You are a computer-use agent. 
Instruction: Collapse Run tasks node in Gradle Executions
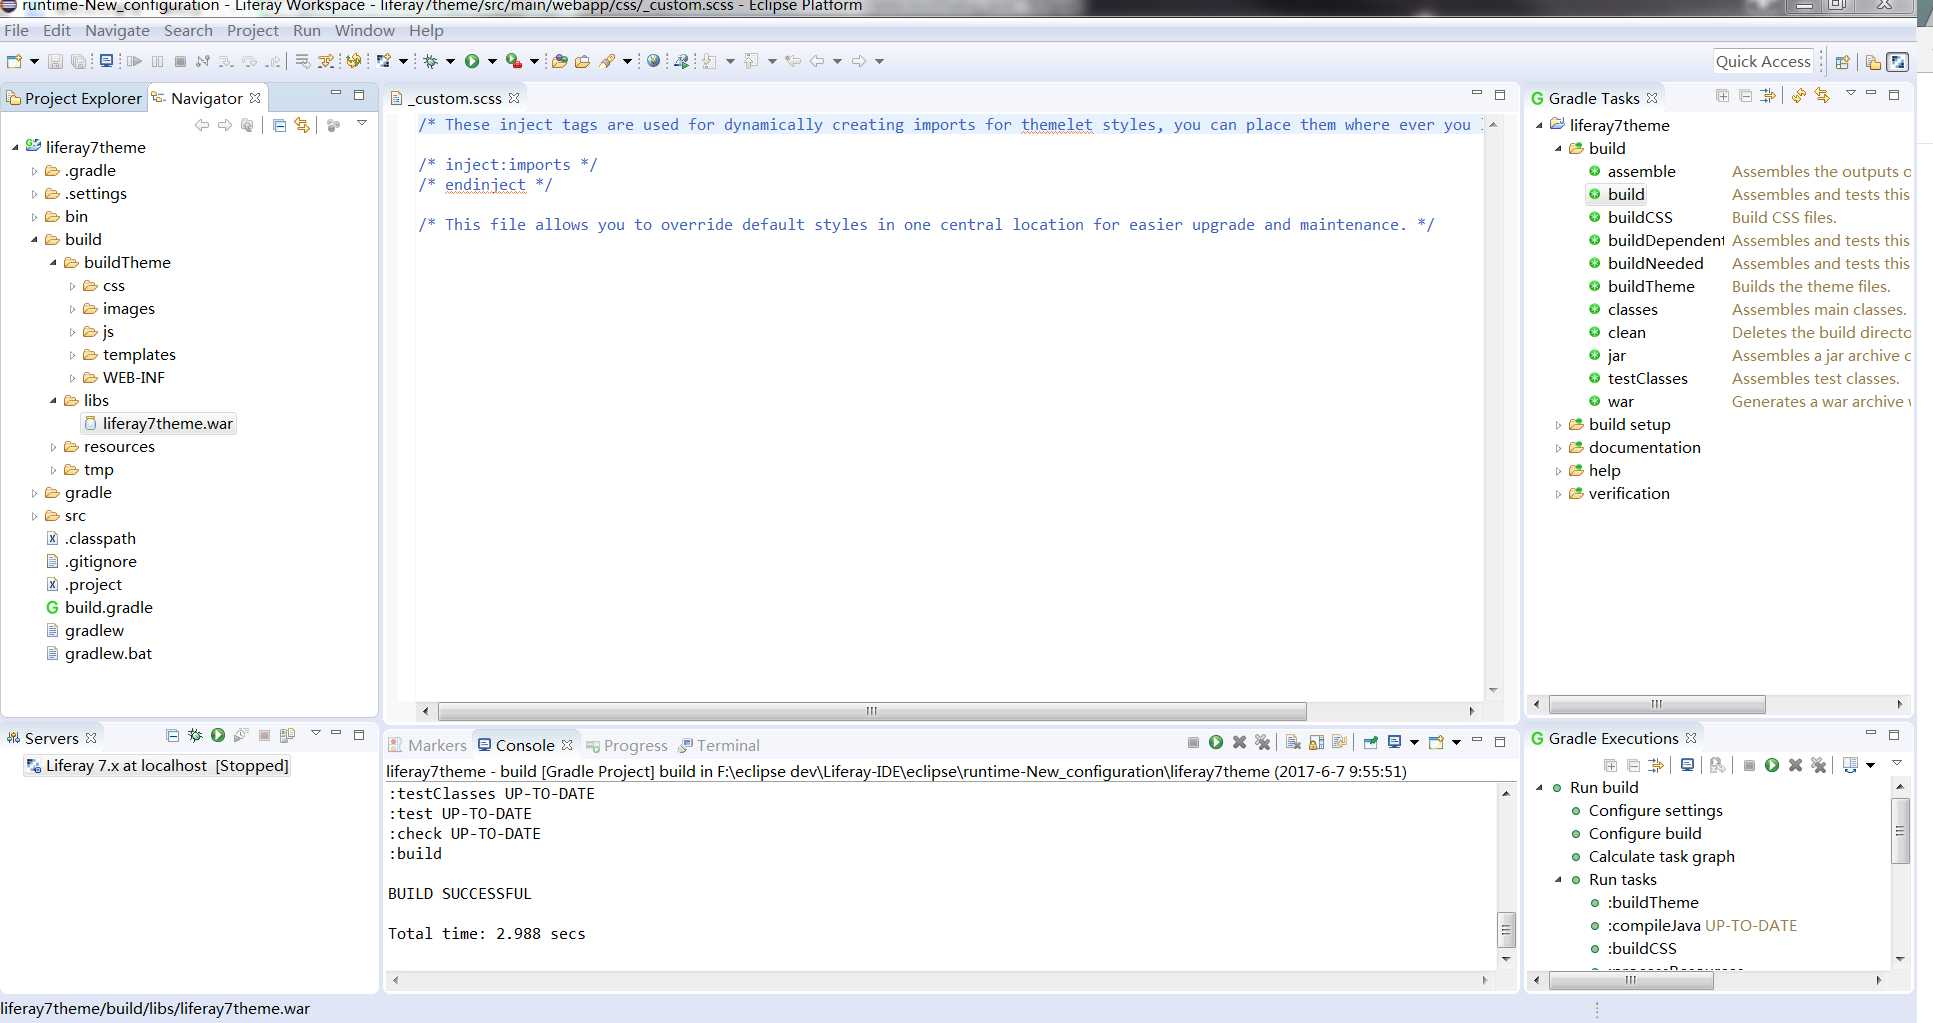coord(1558,880)
